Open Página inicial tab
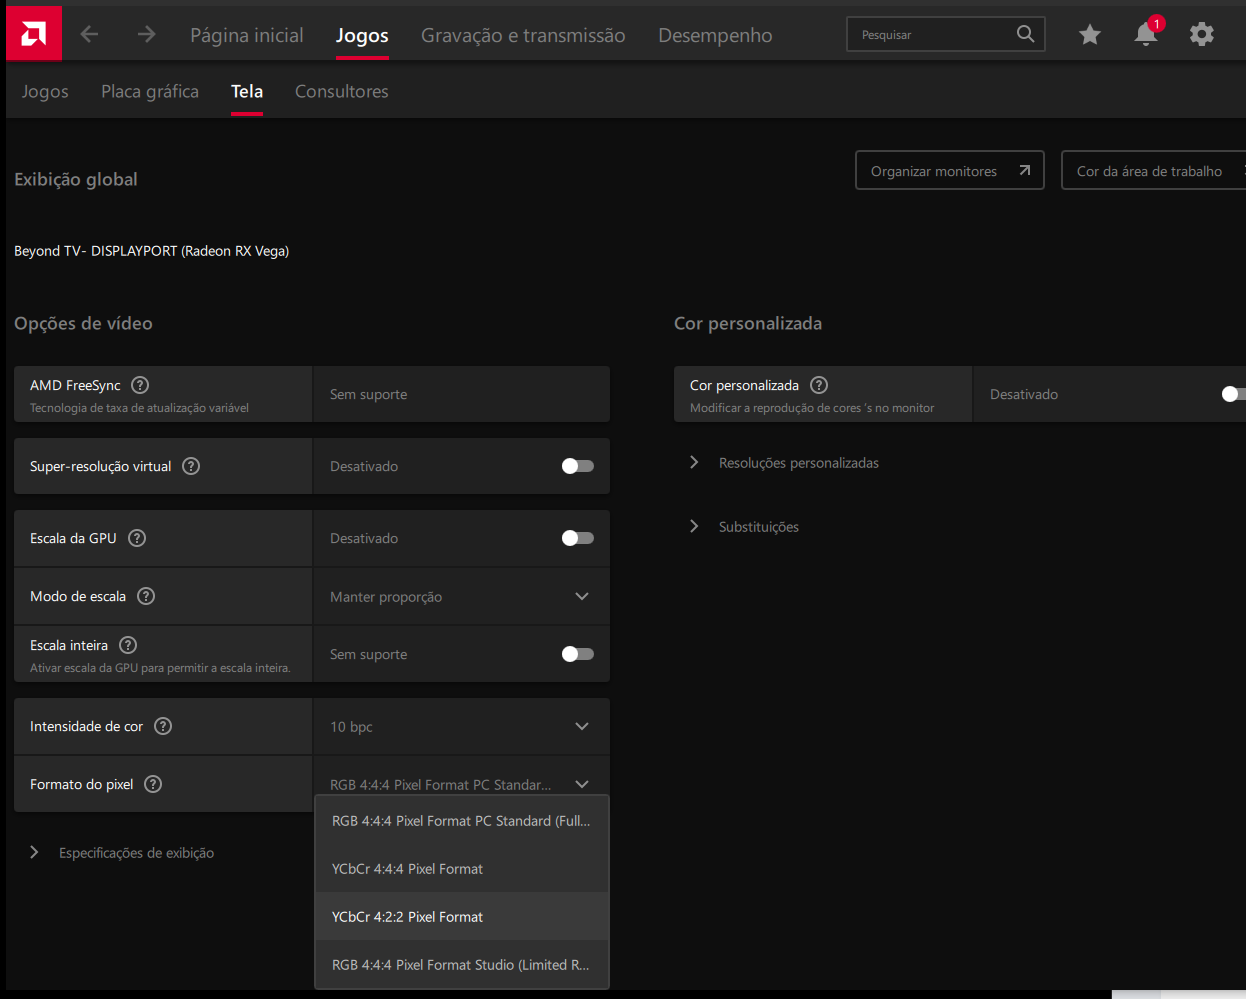 [247, 35]
